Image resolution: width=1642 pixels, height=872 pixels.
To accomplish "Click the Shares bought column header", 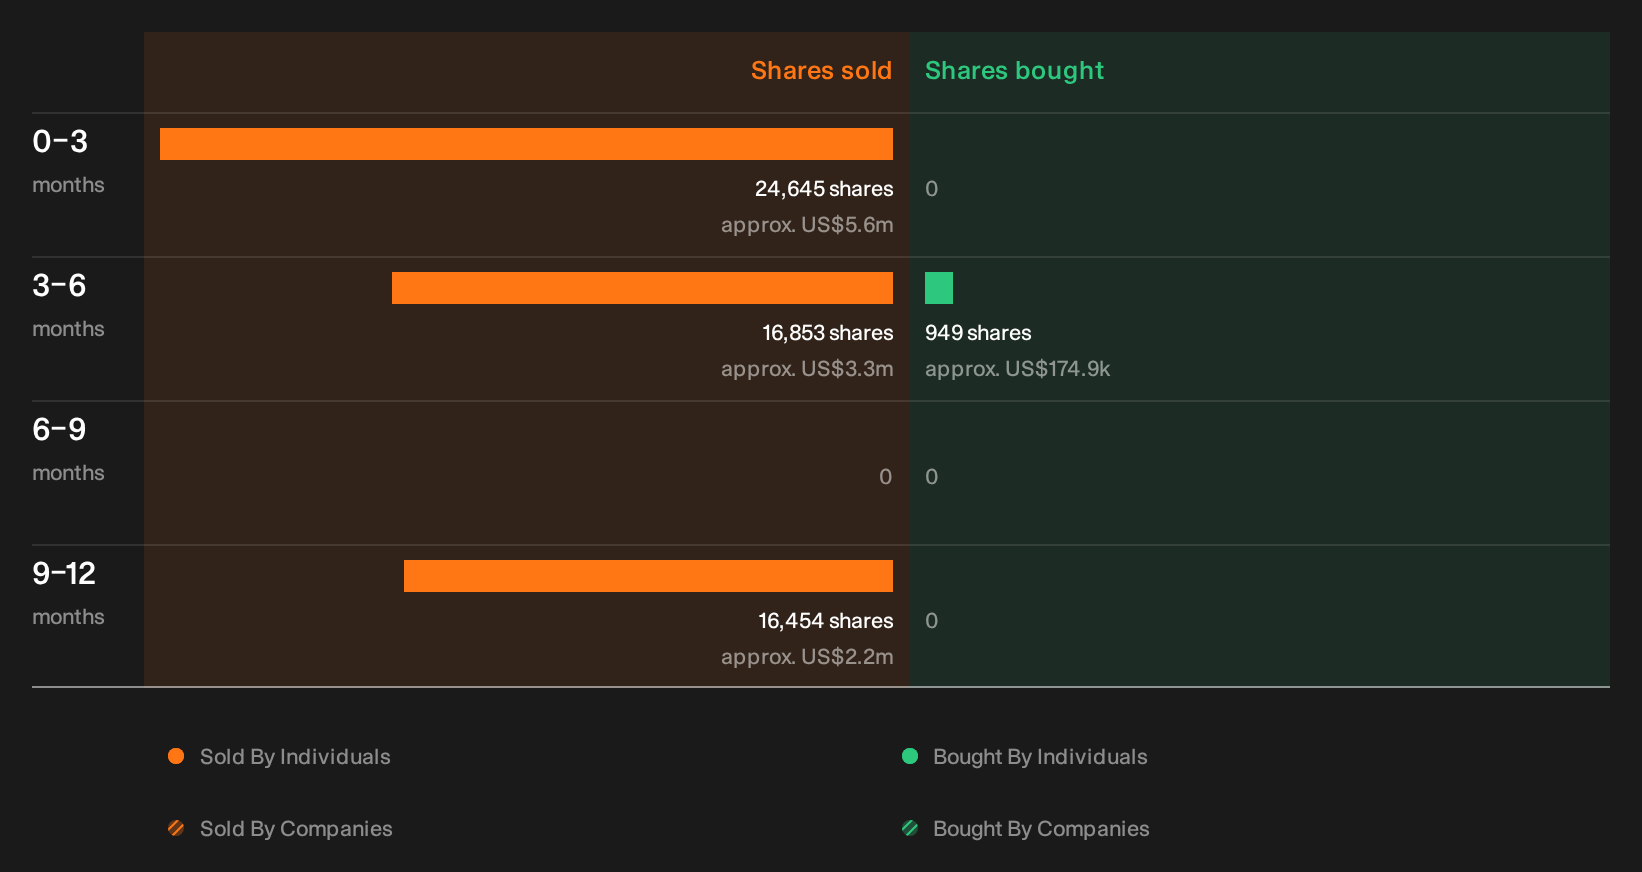I will pyautogui.click(x=1014, y=71).
